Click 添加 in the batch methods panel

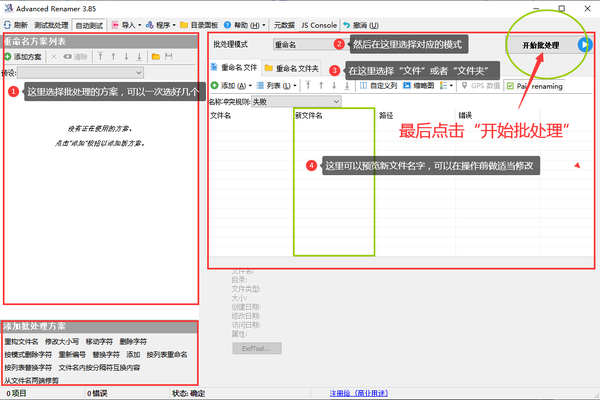click(133, 354)
